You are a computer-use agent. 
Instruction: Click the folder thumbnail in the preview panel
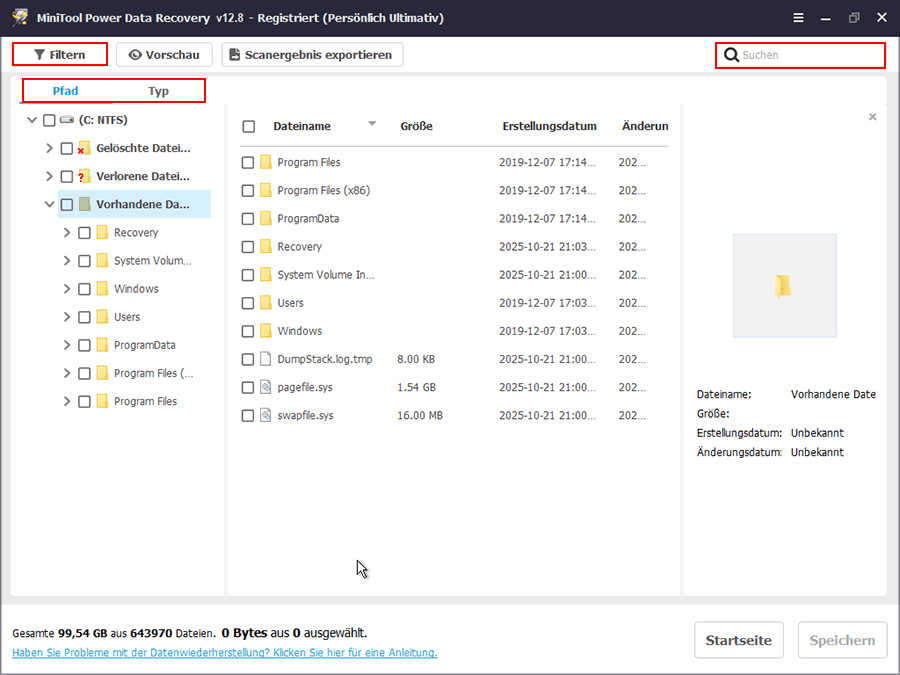[x=784, y=285]
